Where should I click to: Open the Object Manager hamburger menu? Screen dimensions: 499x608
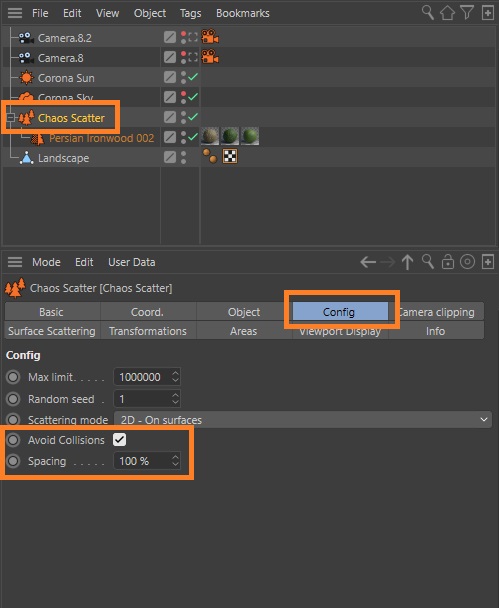click(15, 13)
